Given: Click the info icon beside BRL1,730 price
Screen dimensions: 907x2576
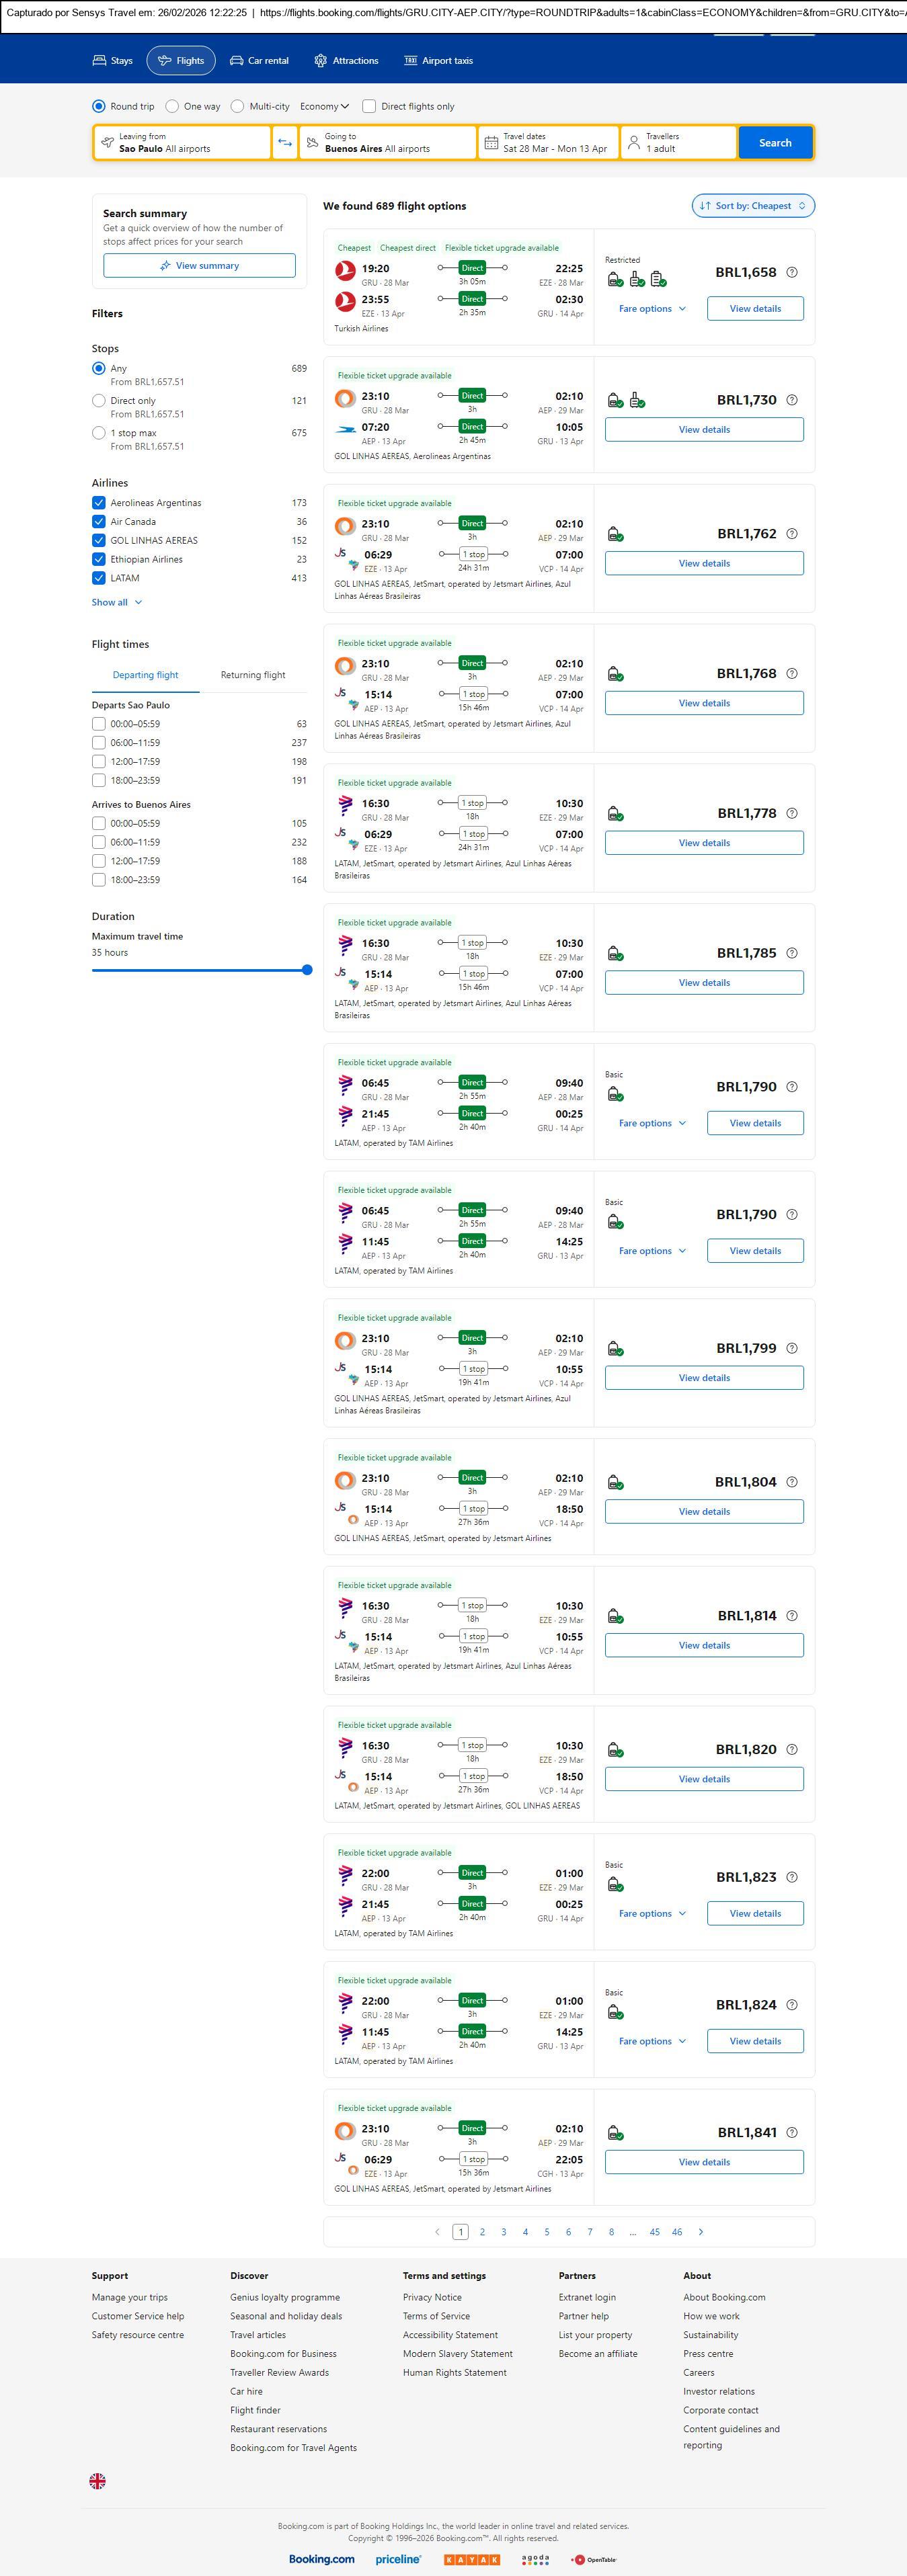Looking at the screenshot, I should (792, 400).
